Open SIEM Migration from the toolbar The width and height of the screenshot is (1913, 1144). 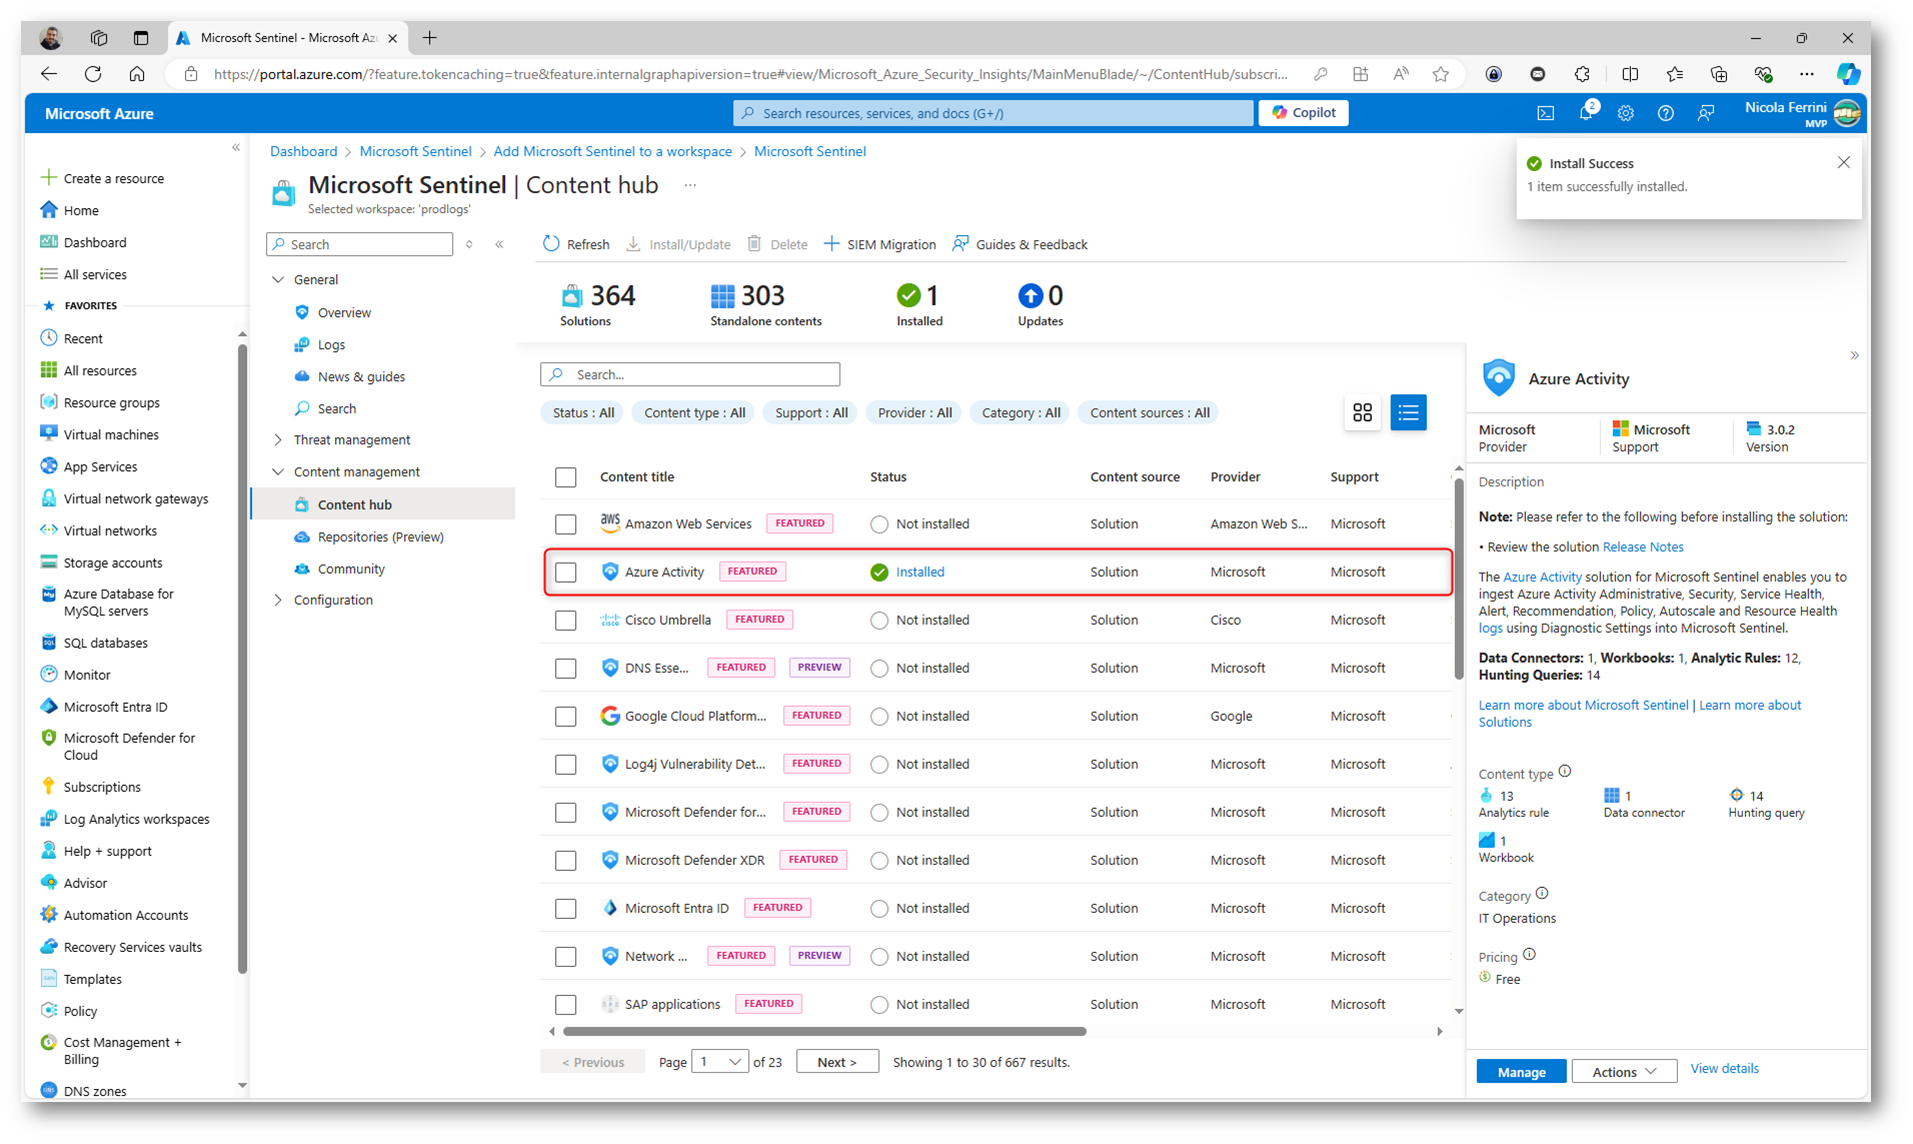pyautogui.click(x=879, y=244)
